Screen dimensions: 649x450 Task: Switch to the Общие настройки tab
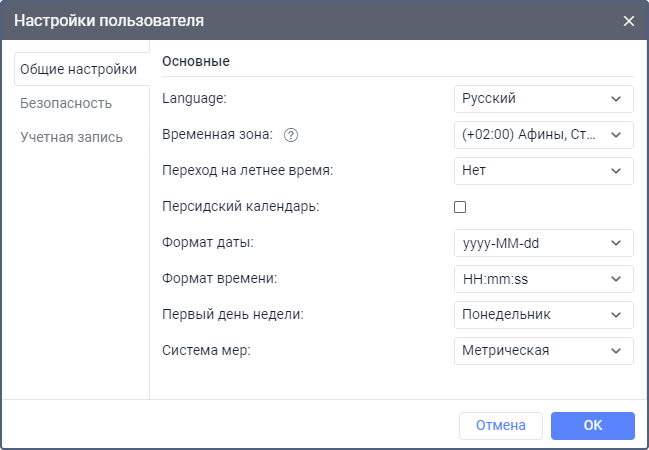pyautogui.click(x=78, y=69)
